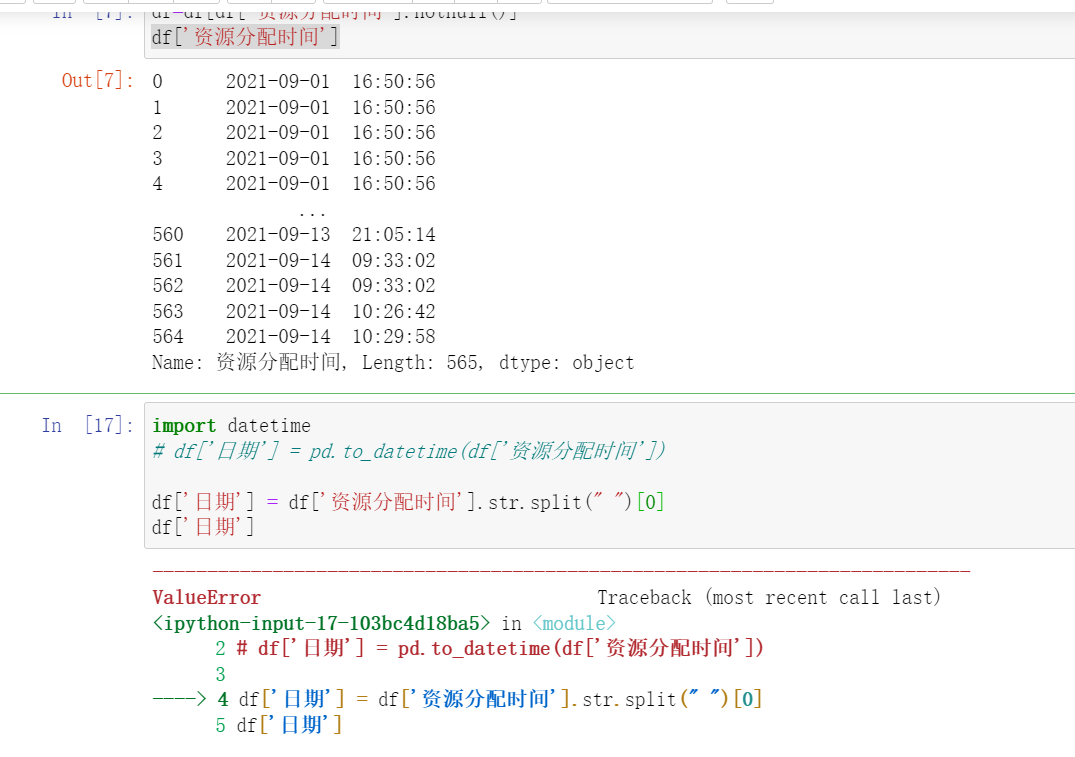Click the In [17] cell prompt

87,425
